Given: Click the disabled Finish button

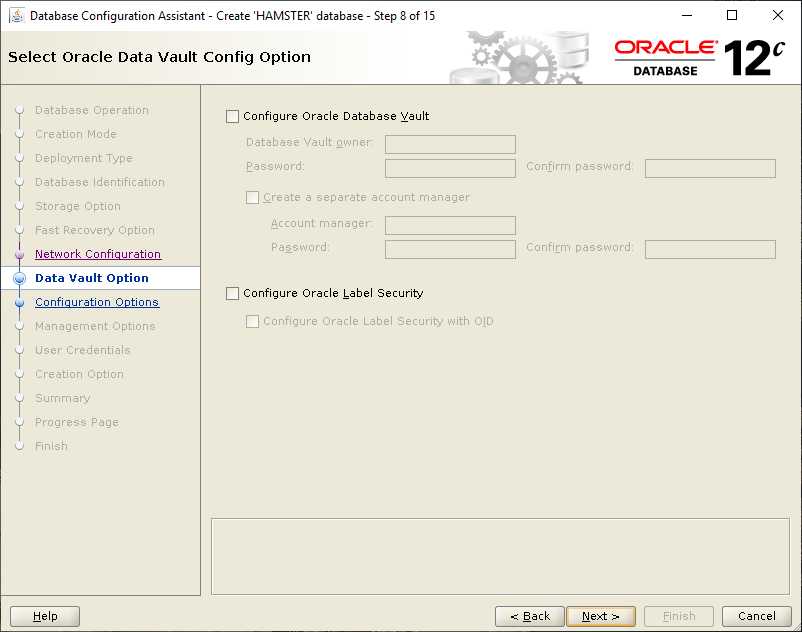Looking at the screenshot, I should (679, 616).
